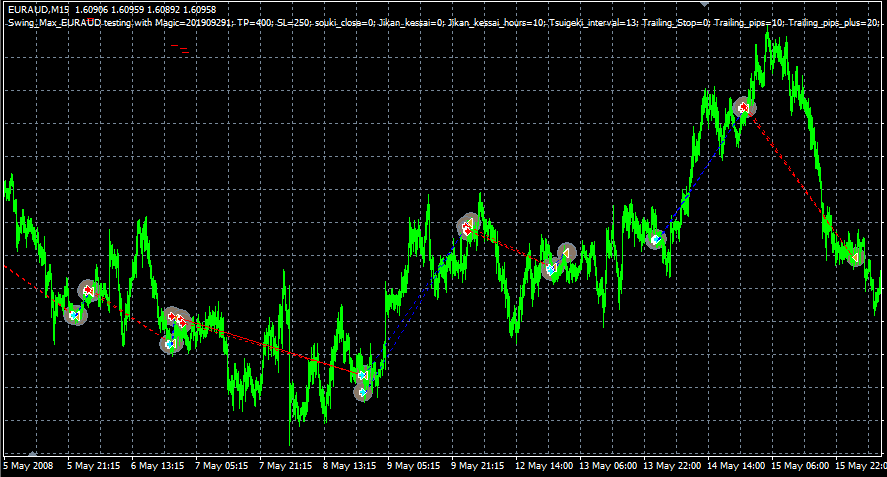Click the red marker above 9 May 21:15

466,227
